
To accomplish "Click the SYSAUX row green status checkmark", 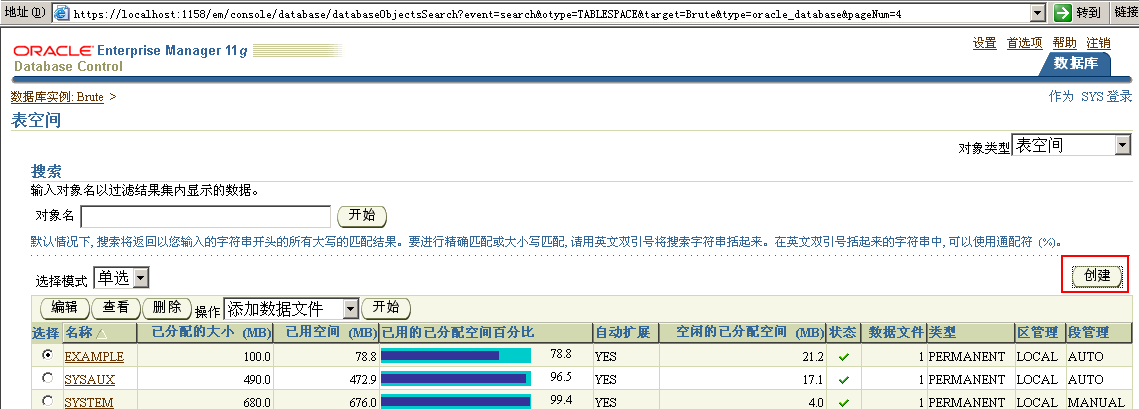I will point(843,380).
